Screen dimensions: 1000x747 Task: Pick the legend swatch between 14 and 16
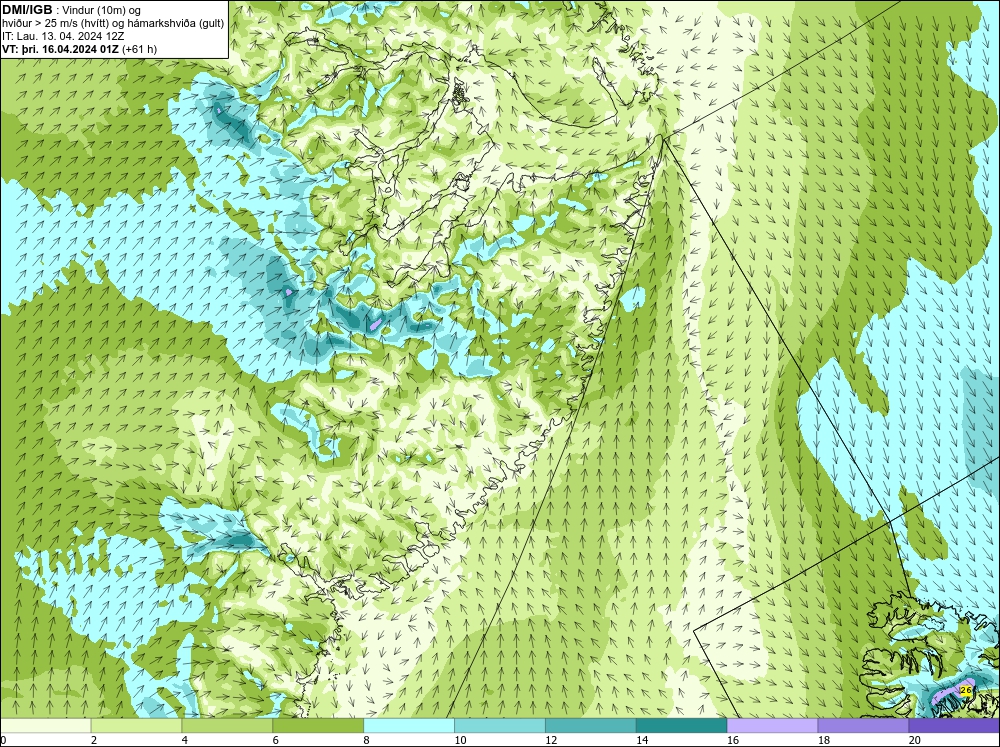click(x=682, y=725)
